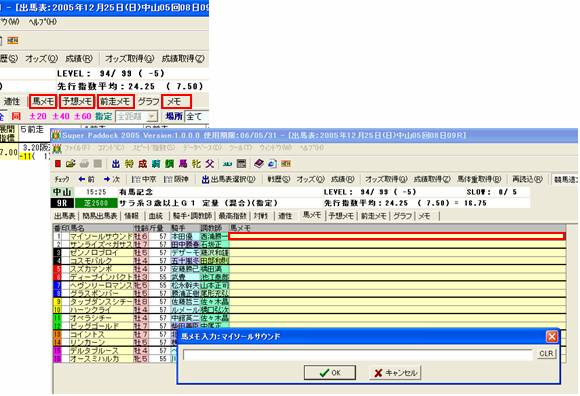Screen dimensions: 580x396
Task: Open the 場所 全て combo box
Action: point(196,116)
